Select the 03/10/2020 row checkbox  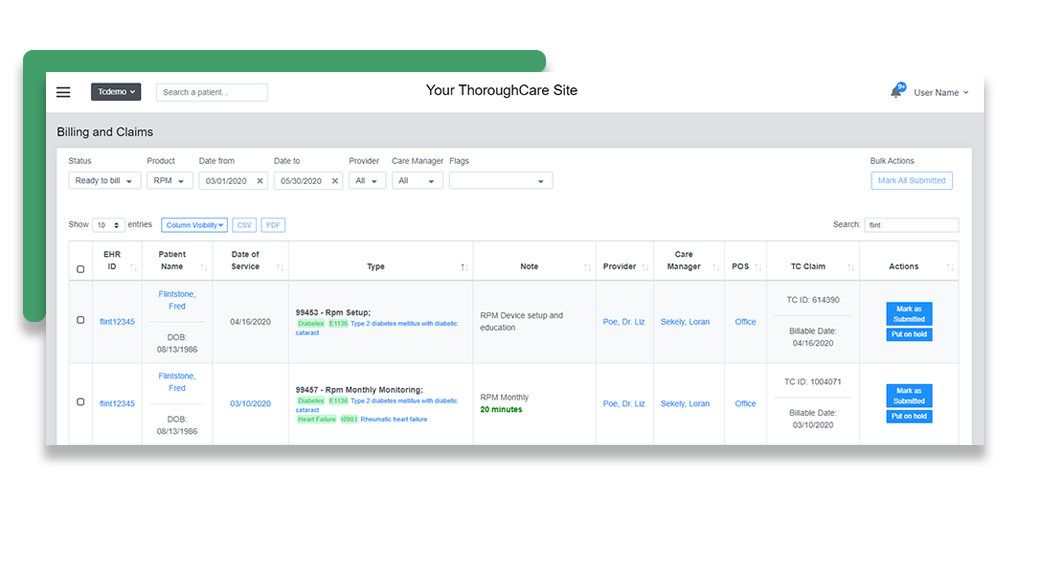(81, 402)
